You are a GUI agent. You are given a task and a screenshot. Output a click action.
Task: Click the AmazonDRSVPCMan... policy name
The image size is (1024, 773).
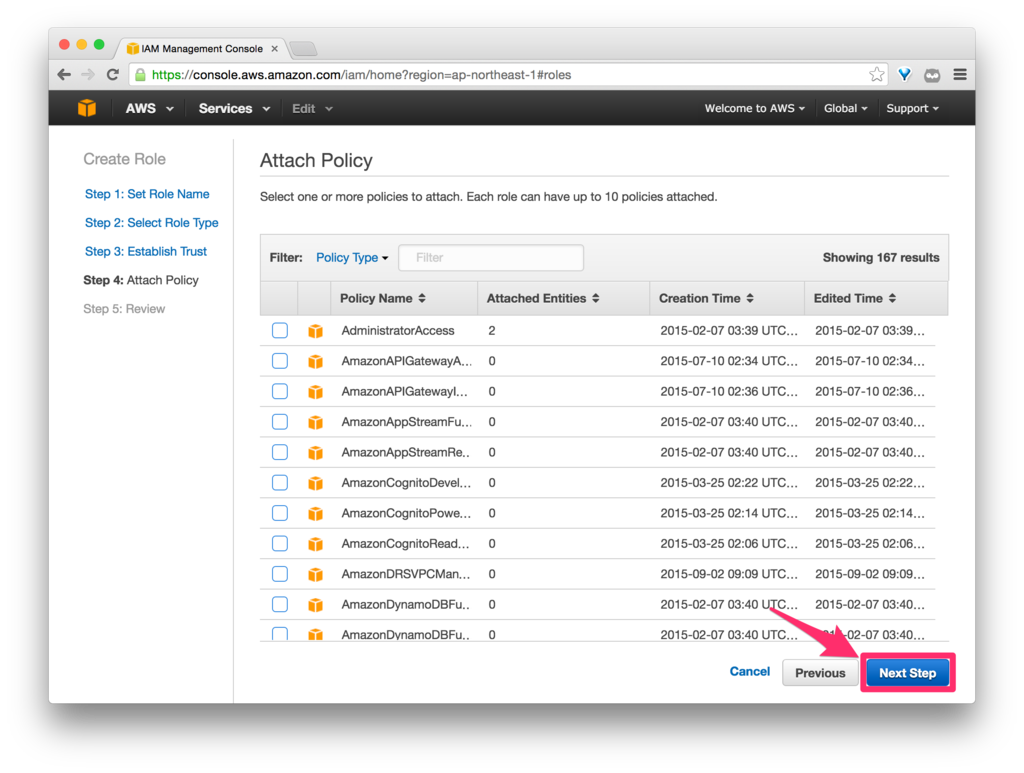(406, 575)
